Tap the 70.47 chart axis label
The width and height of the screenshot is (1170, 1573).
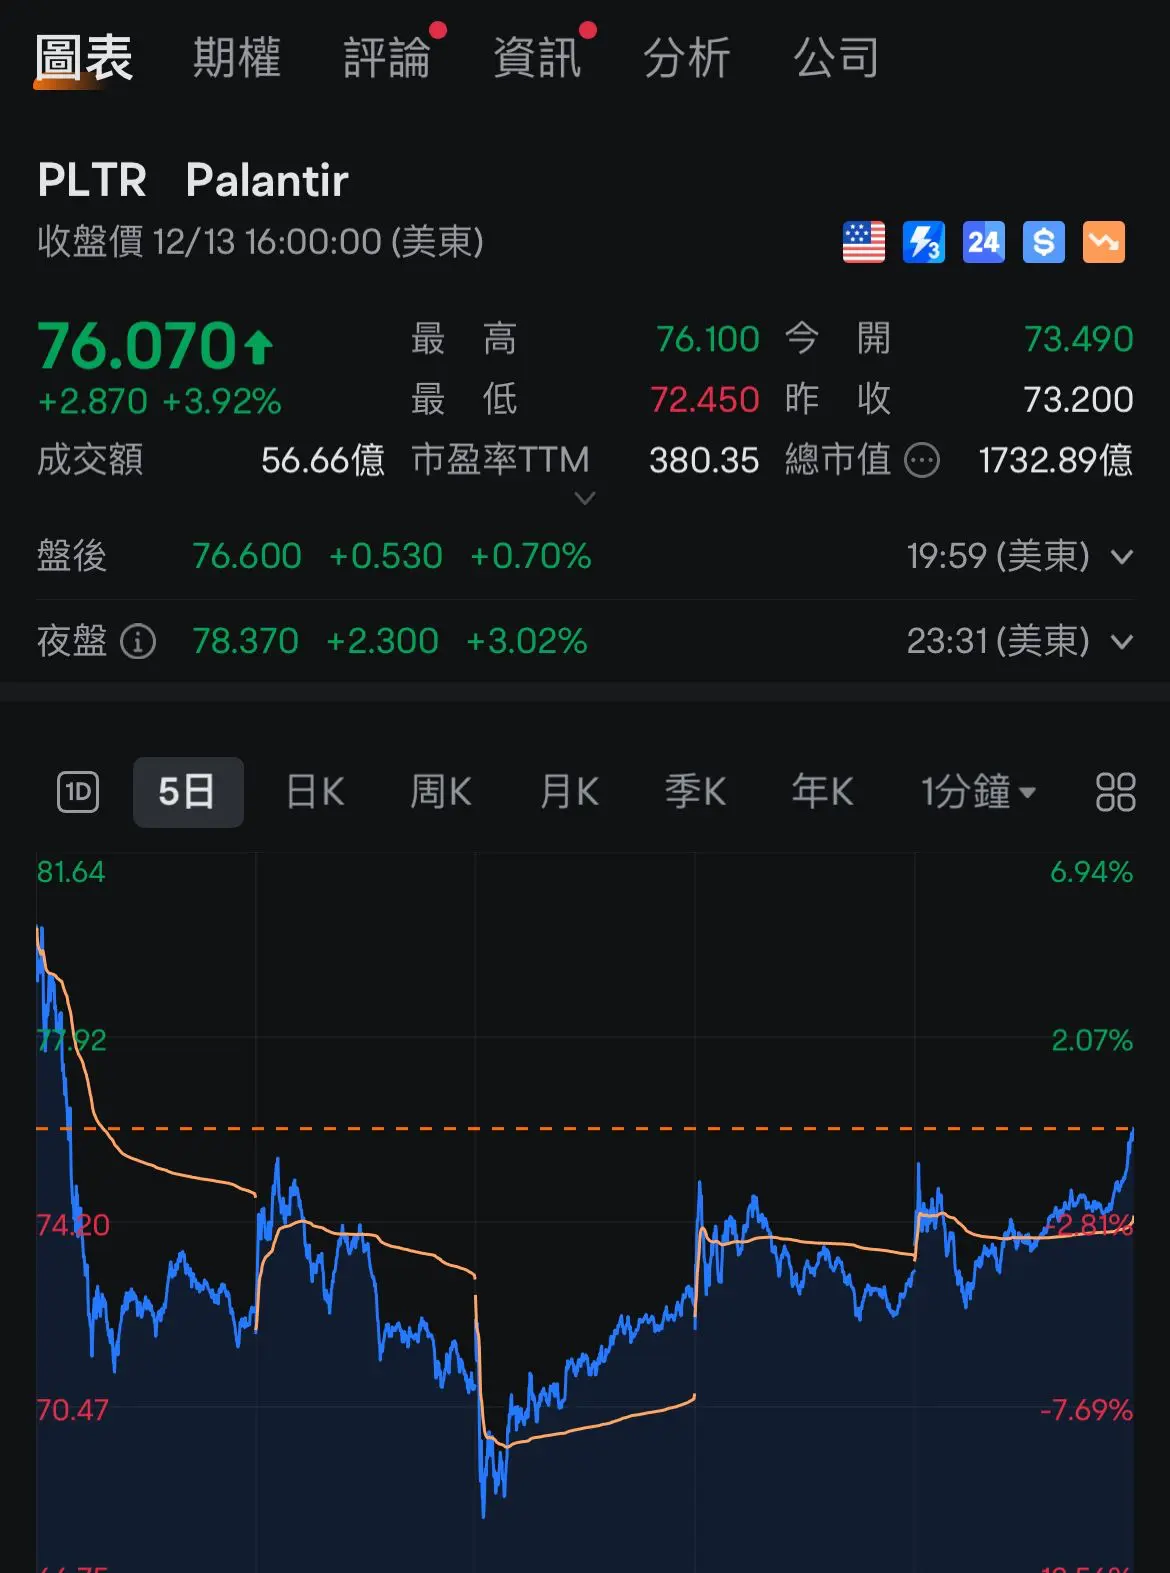click(x=72, y=1410)
